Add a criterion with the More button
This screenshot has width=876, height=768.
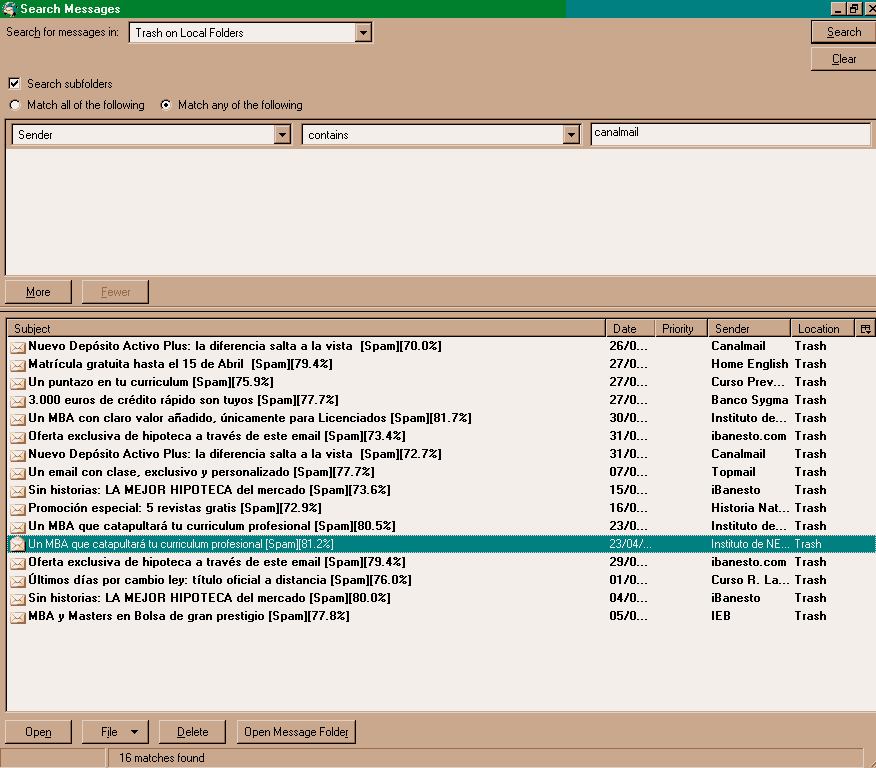[39, 292]
